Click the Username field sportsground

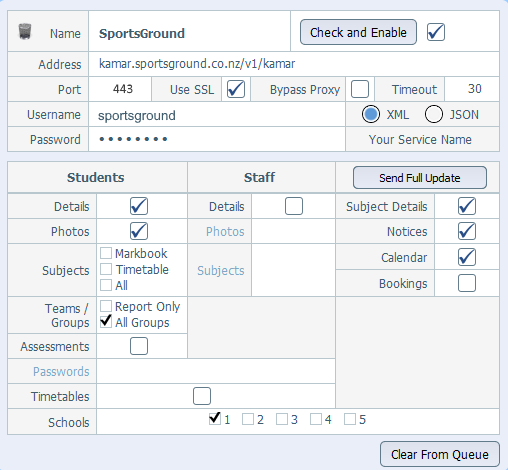click(x=217, y=115)
